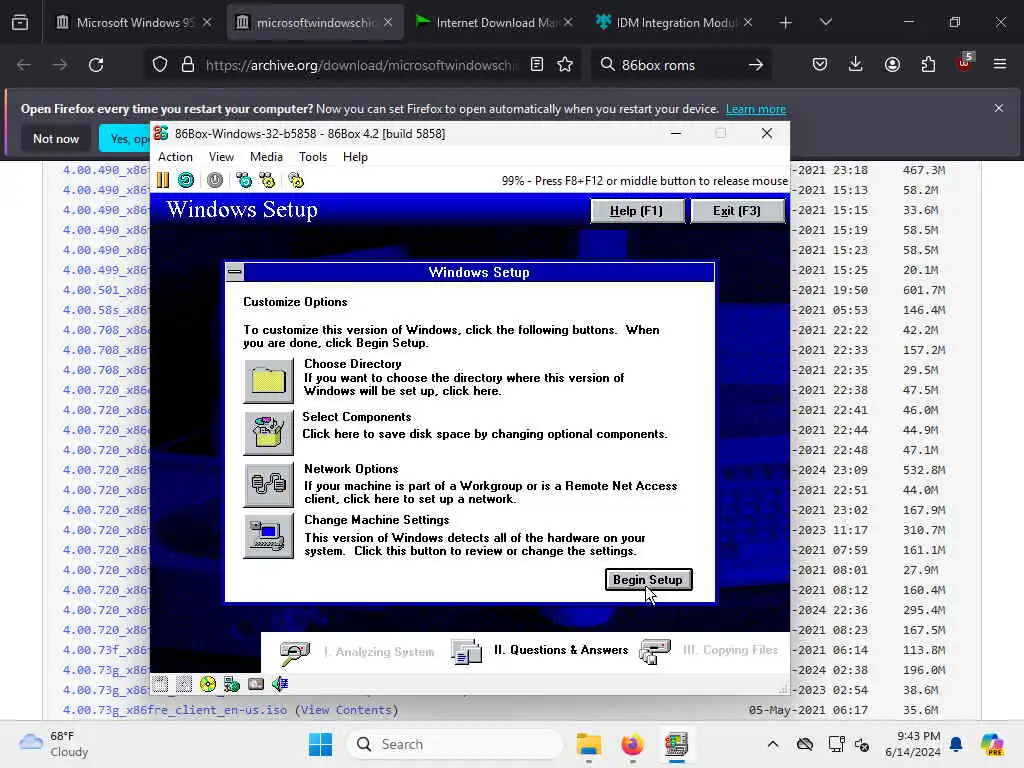Click the first floppy drive status icon

pos(161,684)
